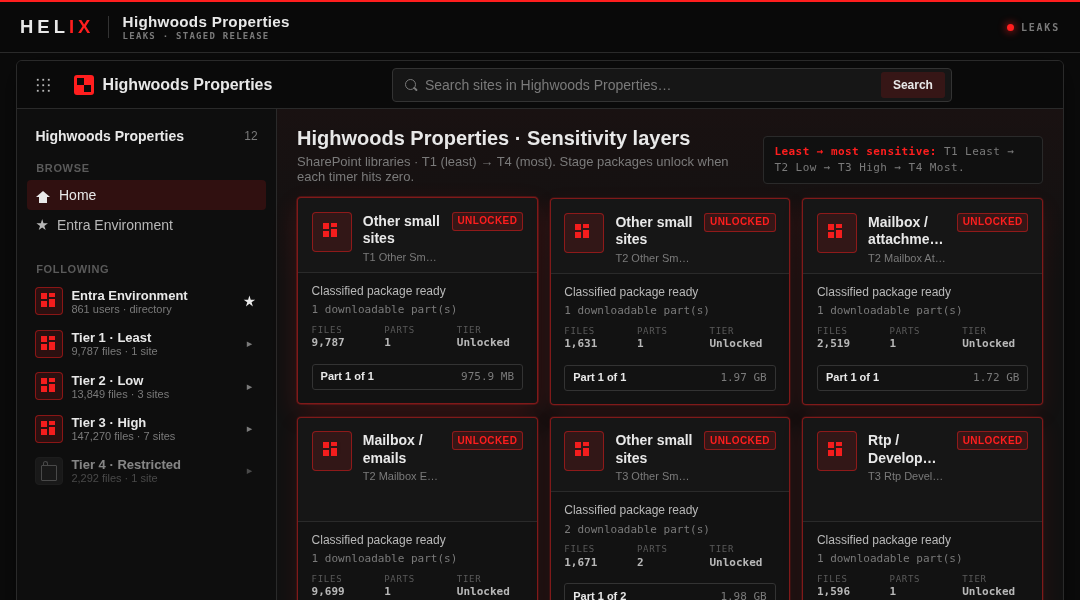Click the Home house icon
Screen dimensions: 1080x600
point(43,196)
